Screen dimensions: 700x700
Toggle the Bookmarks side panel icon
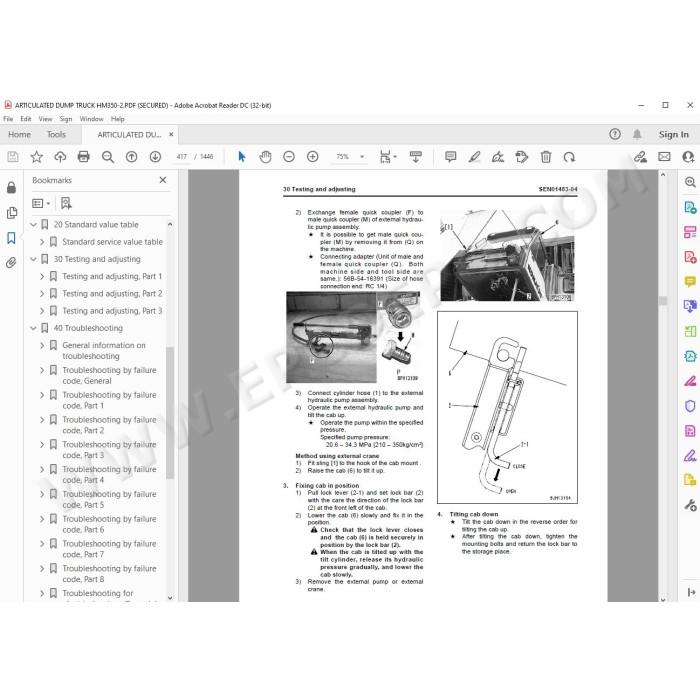(x=11, y=238)
